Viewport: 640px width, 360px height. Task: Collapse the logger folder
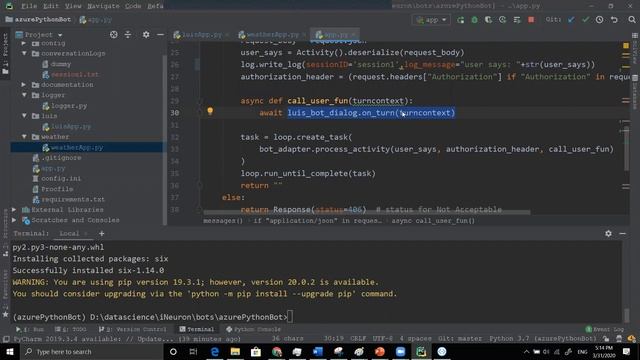click(x=24, y=95)
